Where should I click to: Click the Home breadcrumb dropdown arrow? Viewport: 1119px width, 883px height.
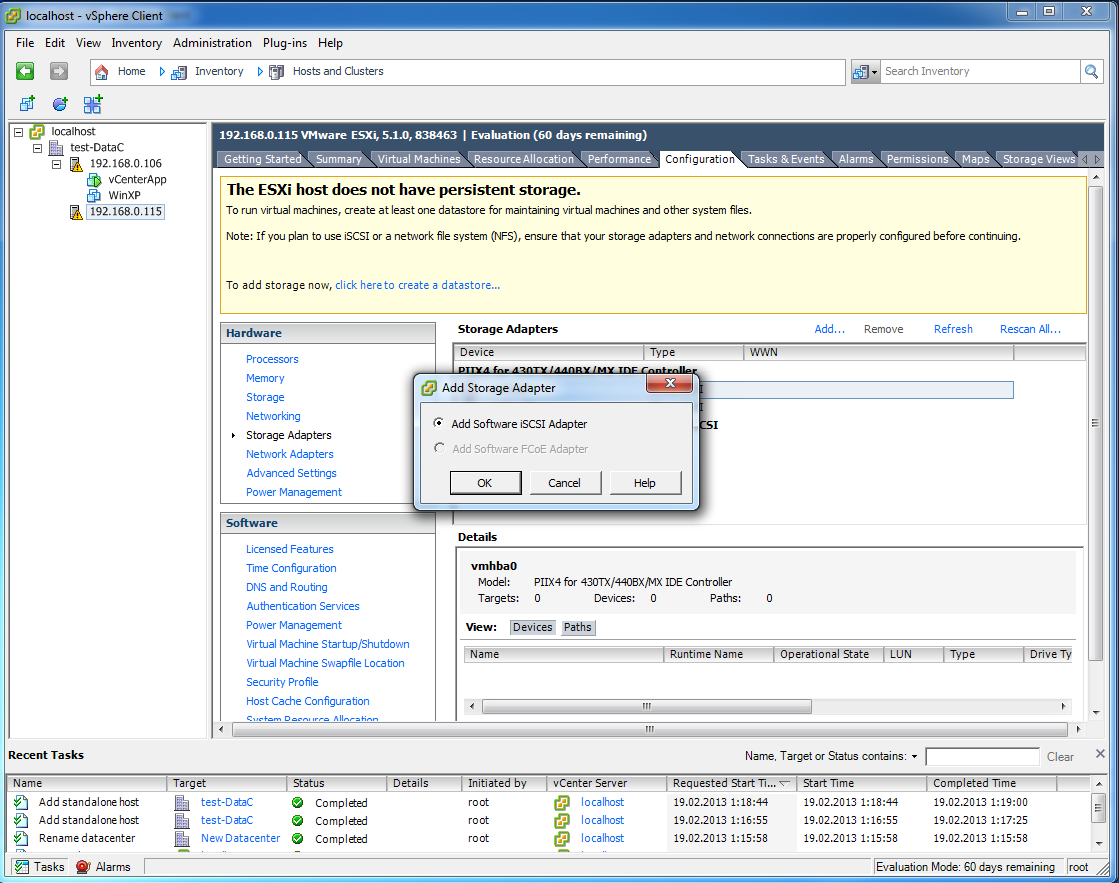pyautogui.click(x=162, y=71)
